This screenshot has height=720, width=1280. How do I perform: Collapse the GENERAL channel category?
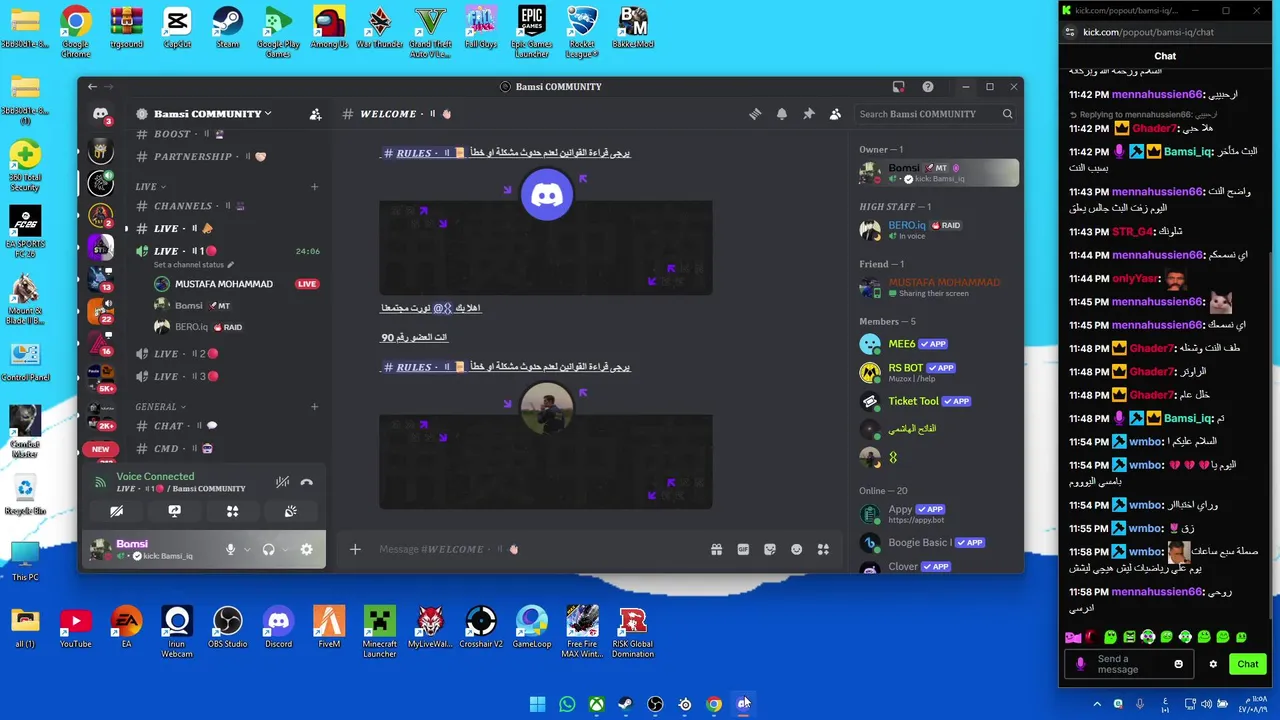pyautogui.click(x=161, y=407)
